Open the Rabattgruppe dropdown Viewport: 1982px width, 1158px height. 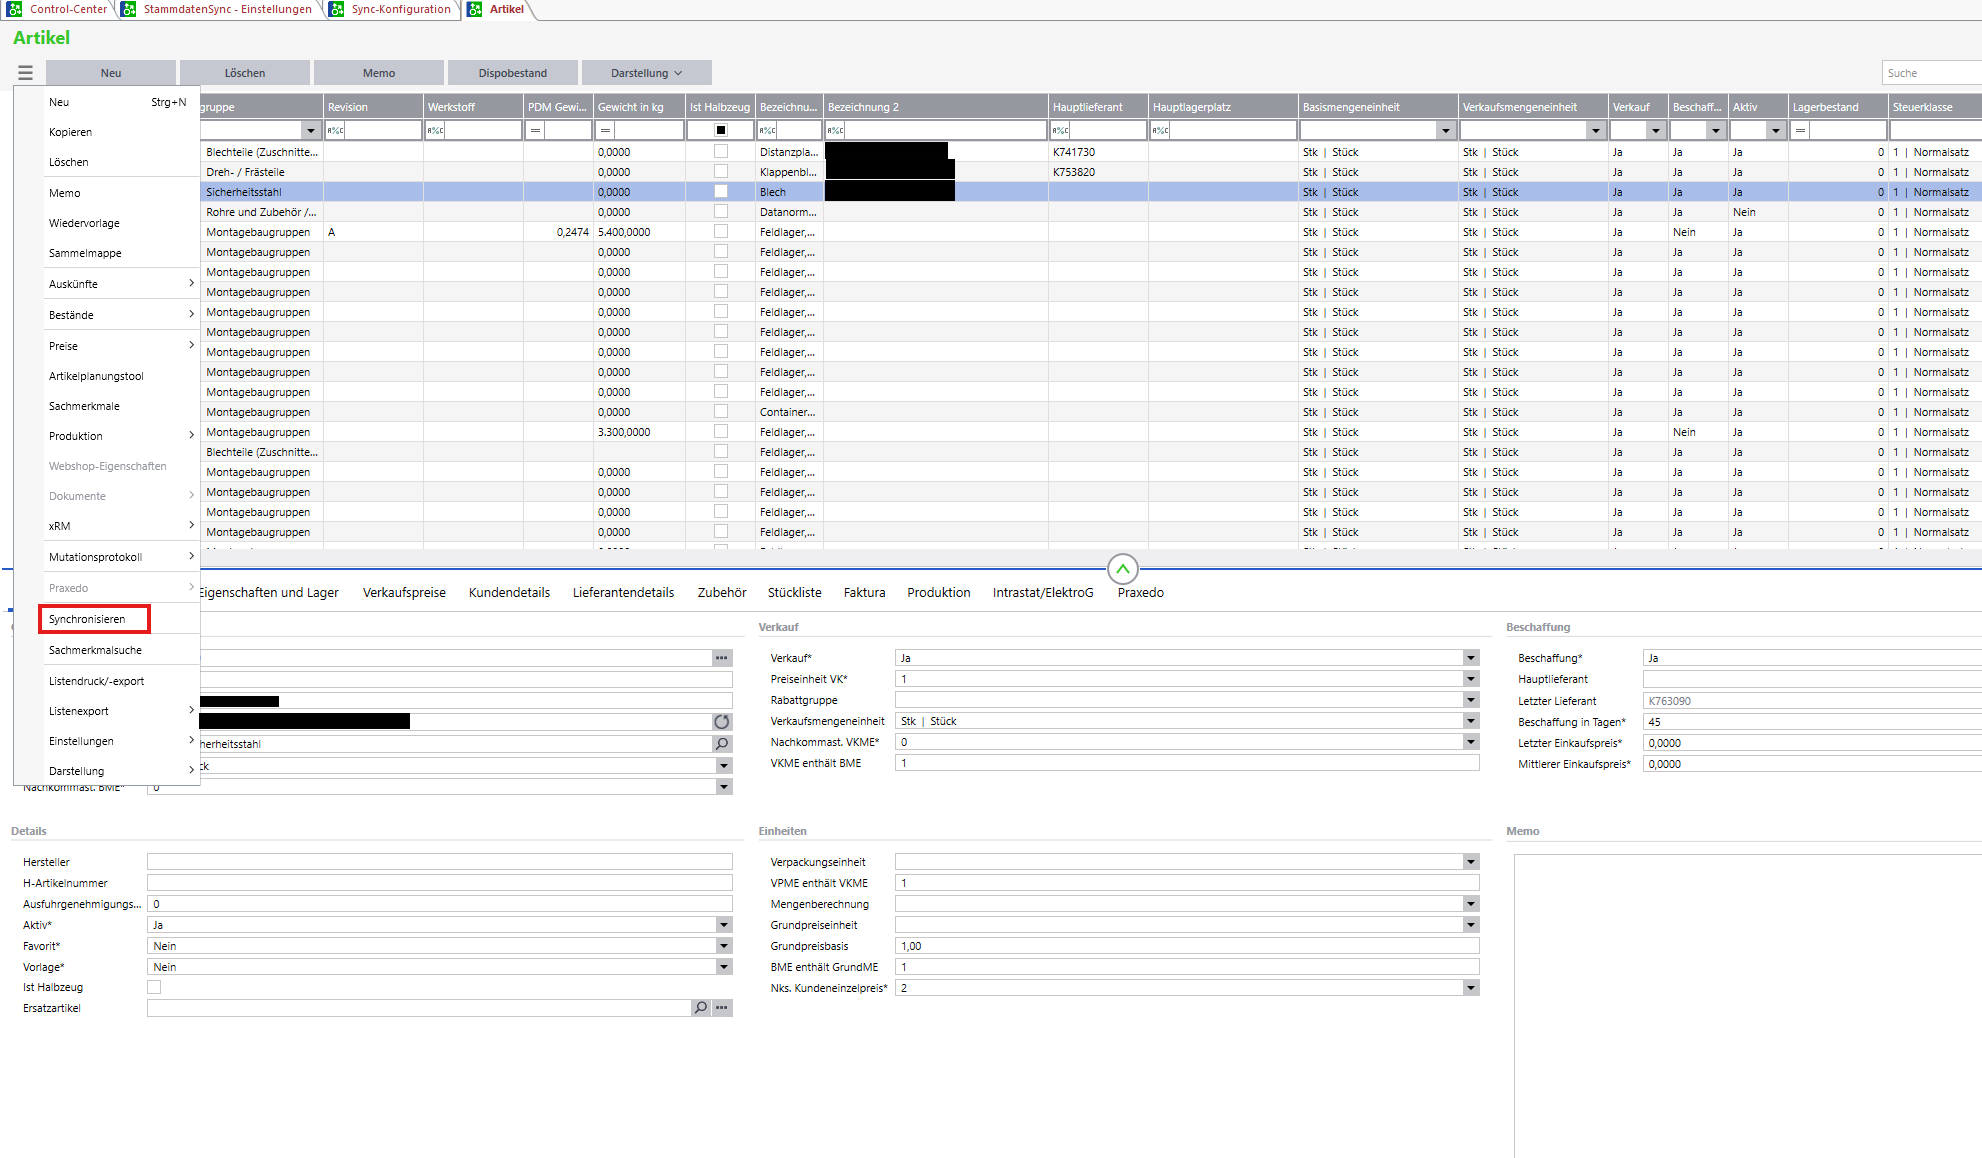click(1470, 700)
